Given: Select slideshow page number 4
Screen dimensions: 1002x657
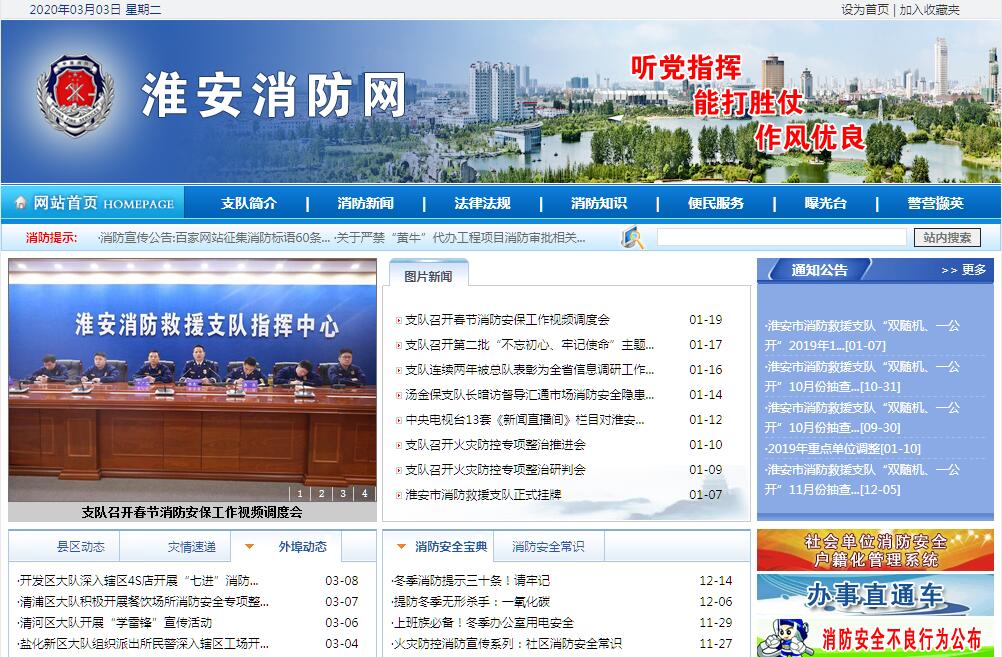Looking at the screenshot, I should point(364,493).
